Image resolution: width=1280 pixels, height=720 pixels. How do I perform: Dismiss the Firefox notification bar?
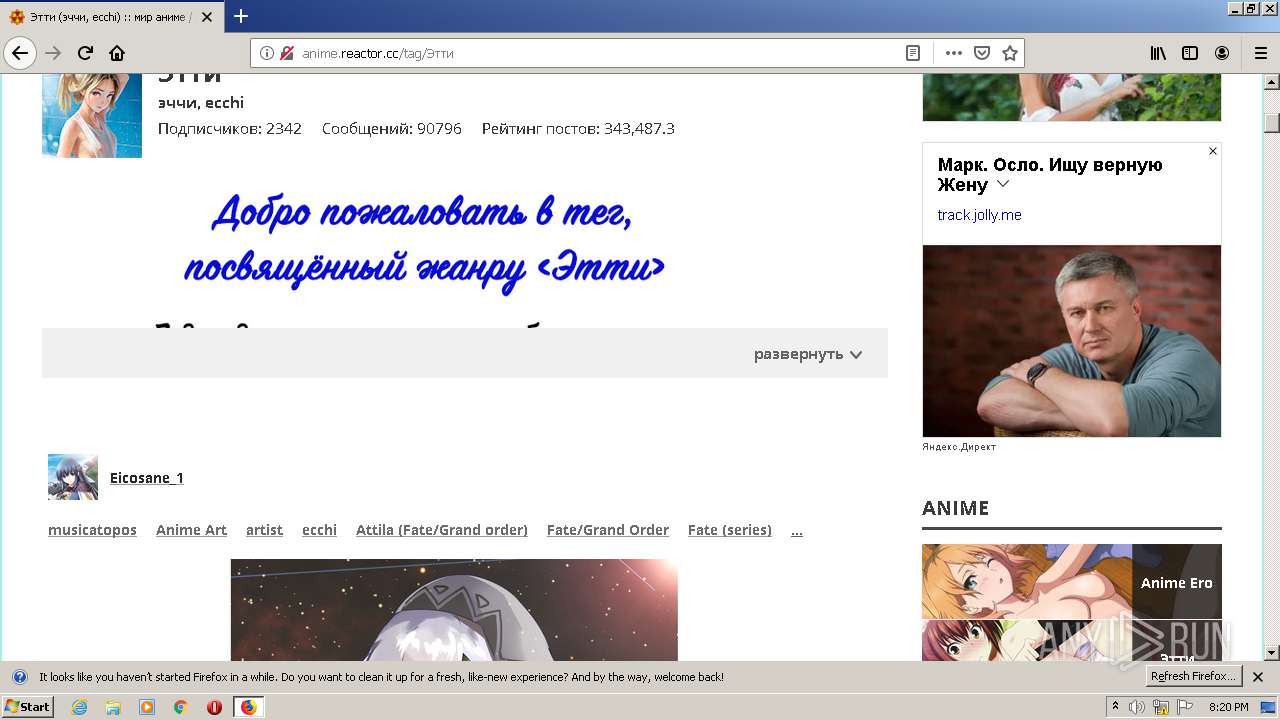[1258, 677]
